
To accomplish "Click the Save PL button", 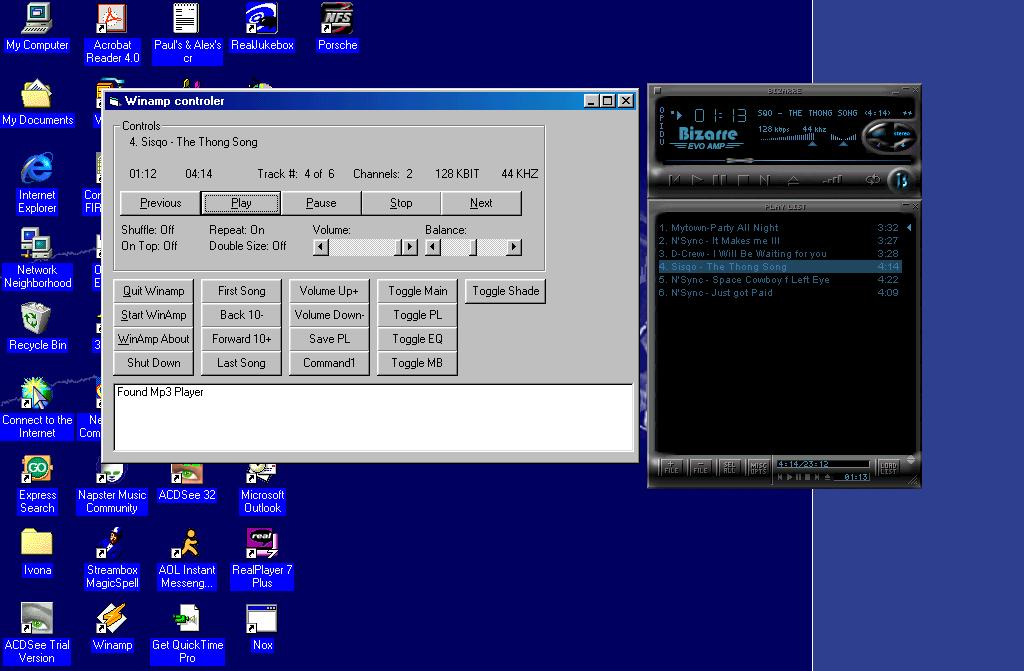I will [x=329, y=339].
